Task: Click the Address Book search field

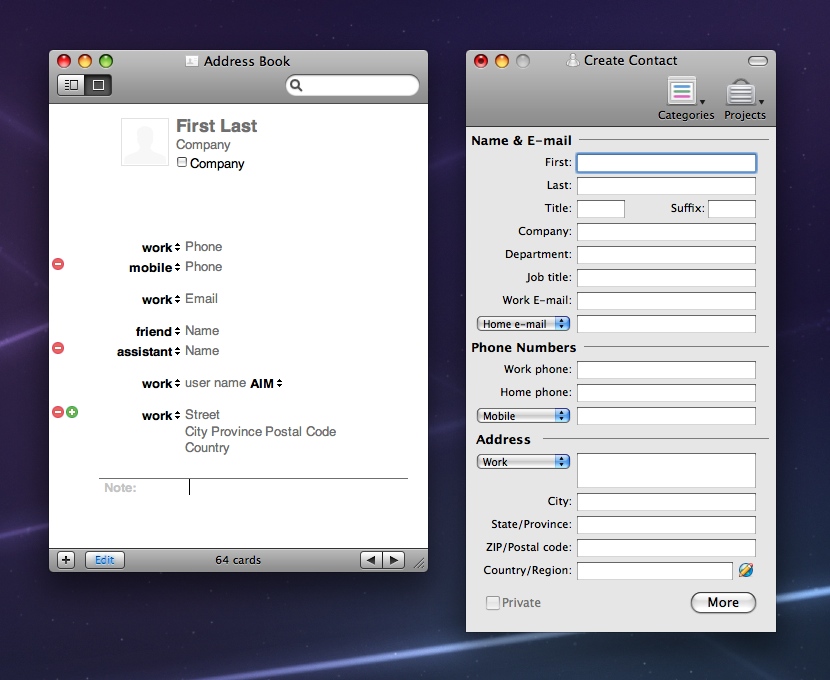Action: coord(358,86)
